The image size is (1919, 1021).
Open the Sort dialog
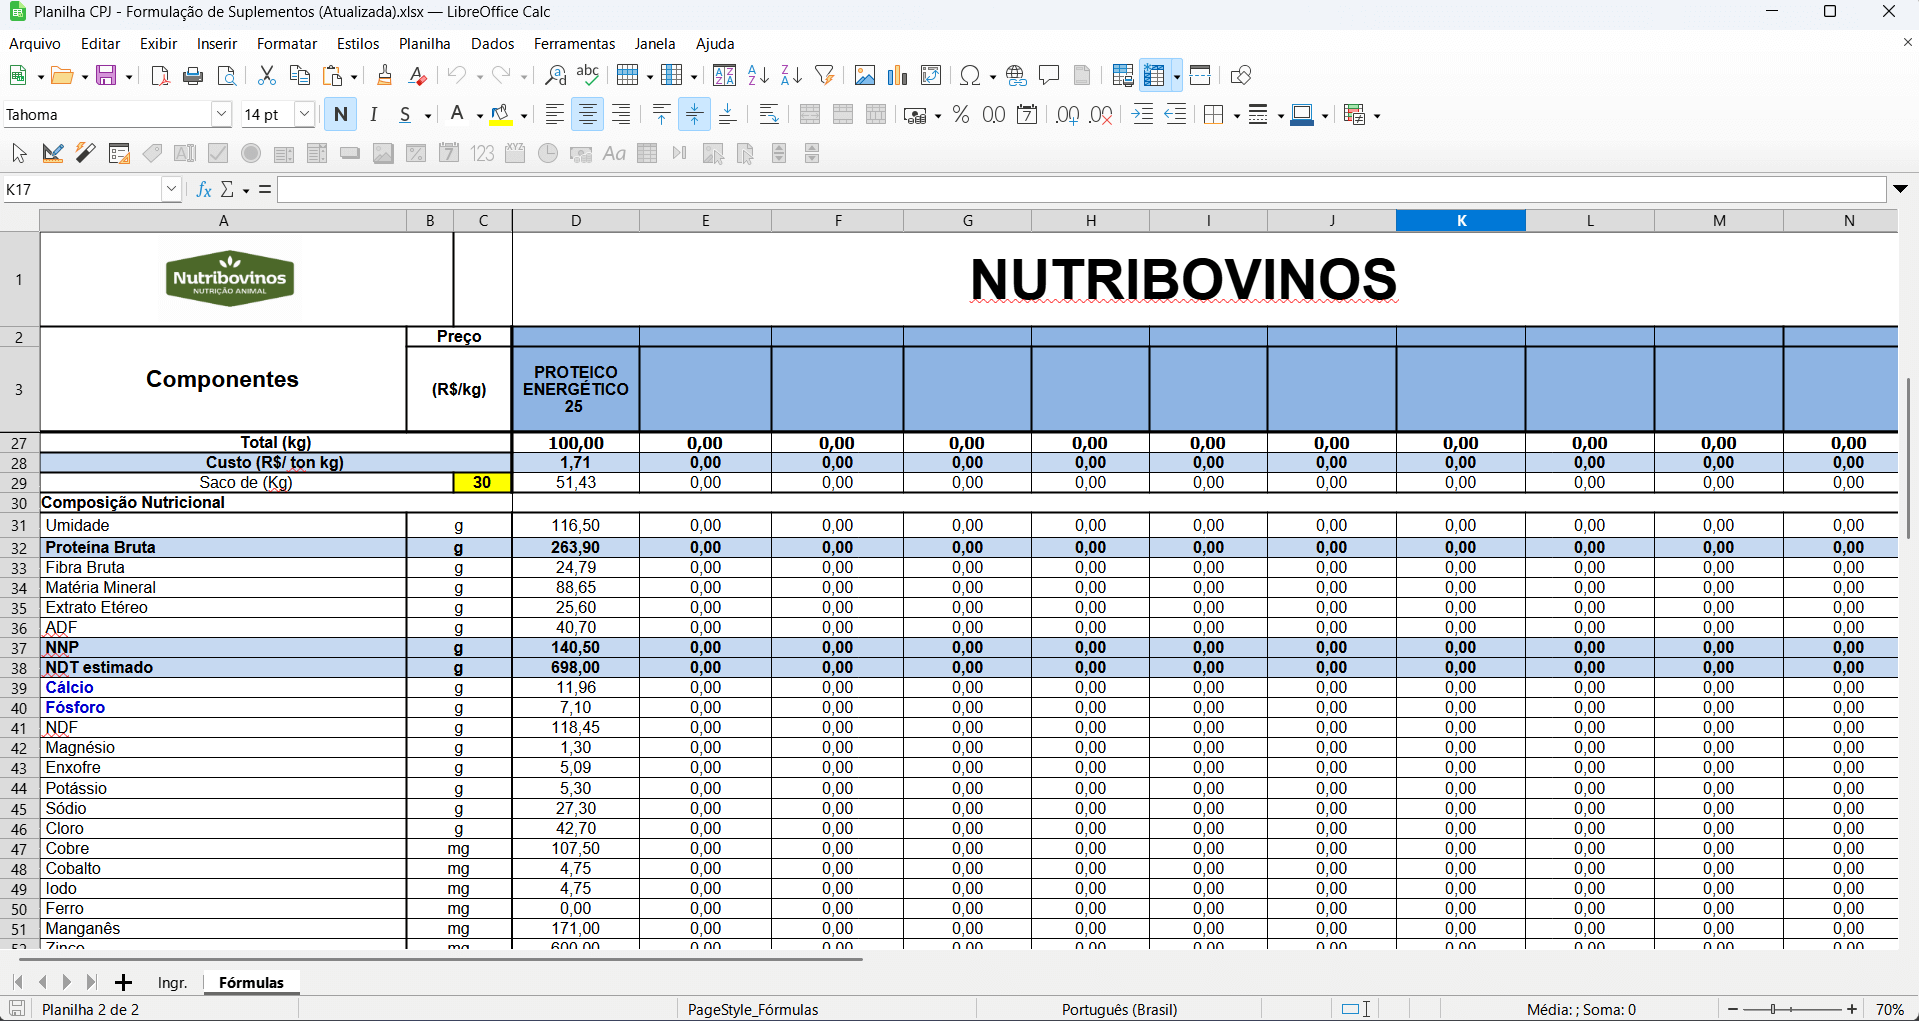pos(725,76)
